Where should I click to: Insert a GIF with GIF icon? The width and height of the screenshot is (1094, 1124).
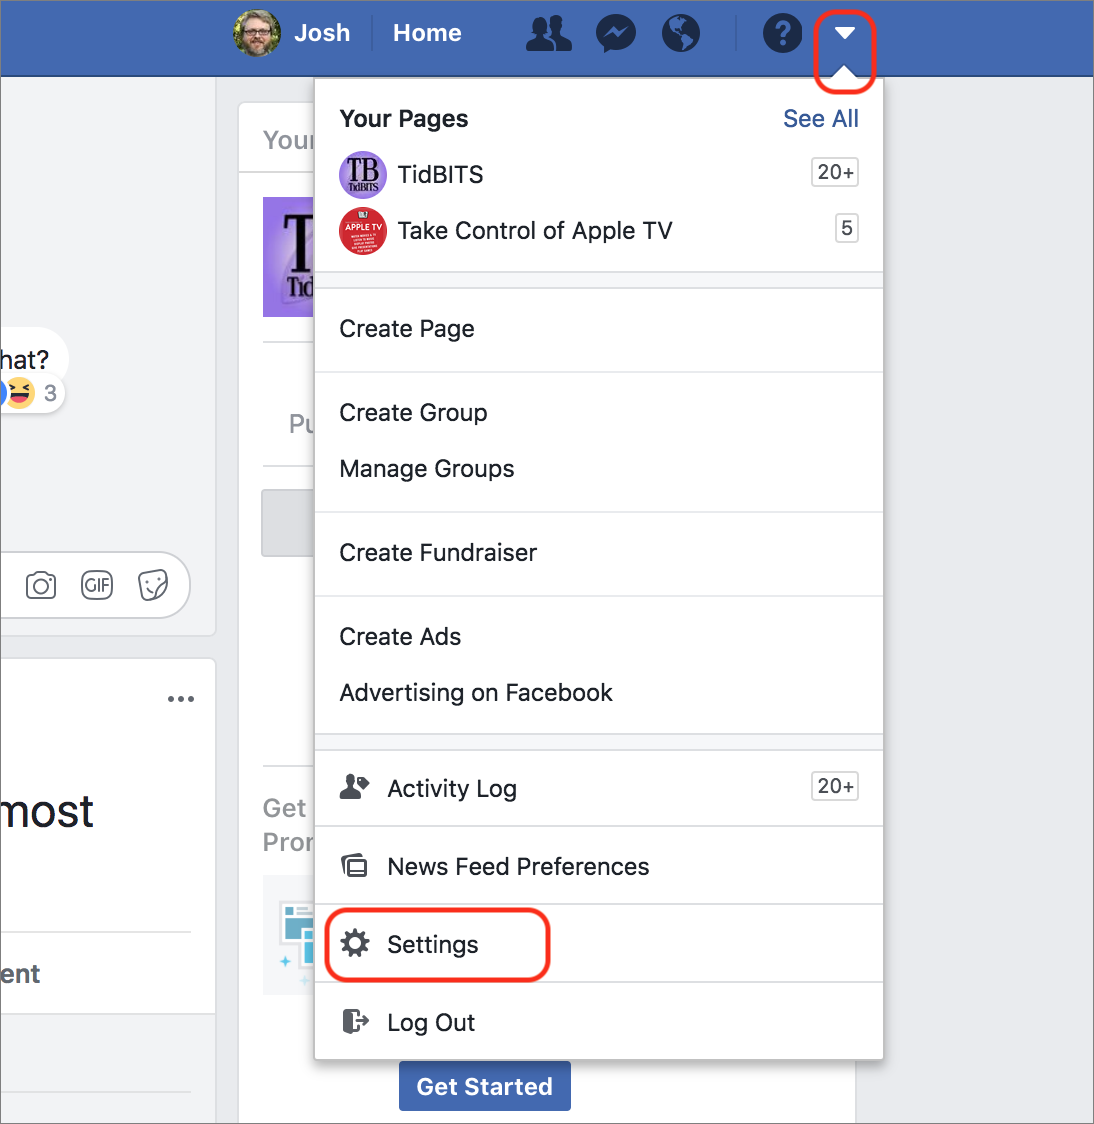pyautogui.click(x=97, y=586)
